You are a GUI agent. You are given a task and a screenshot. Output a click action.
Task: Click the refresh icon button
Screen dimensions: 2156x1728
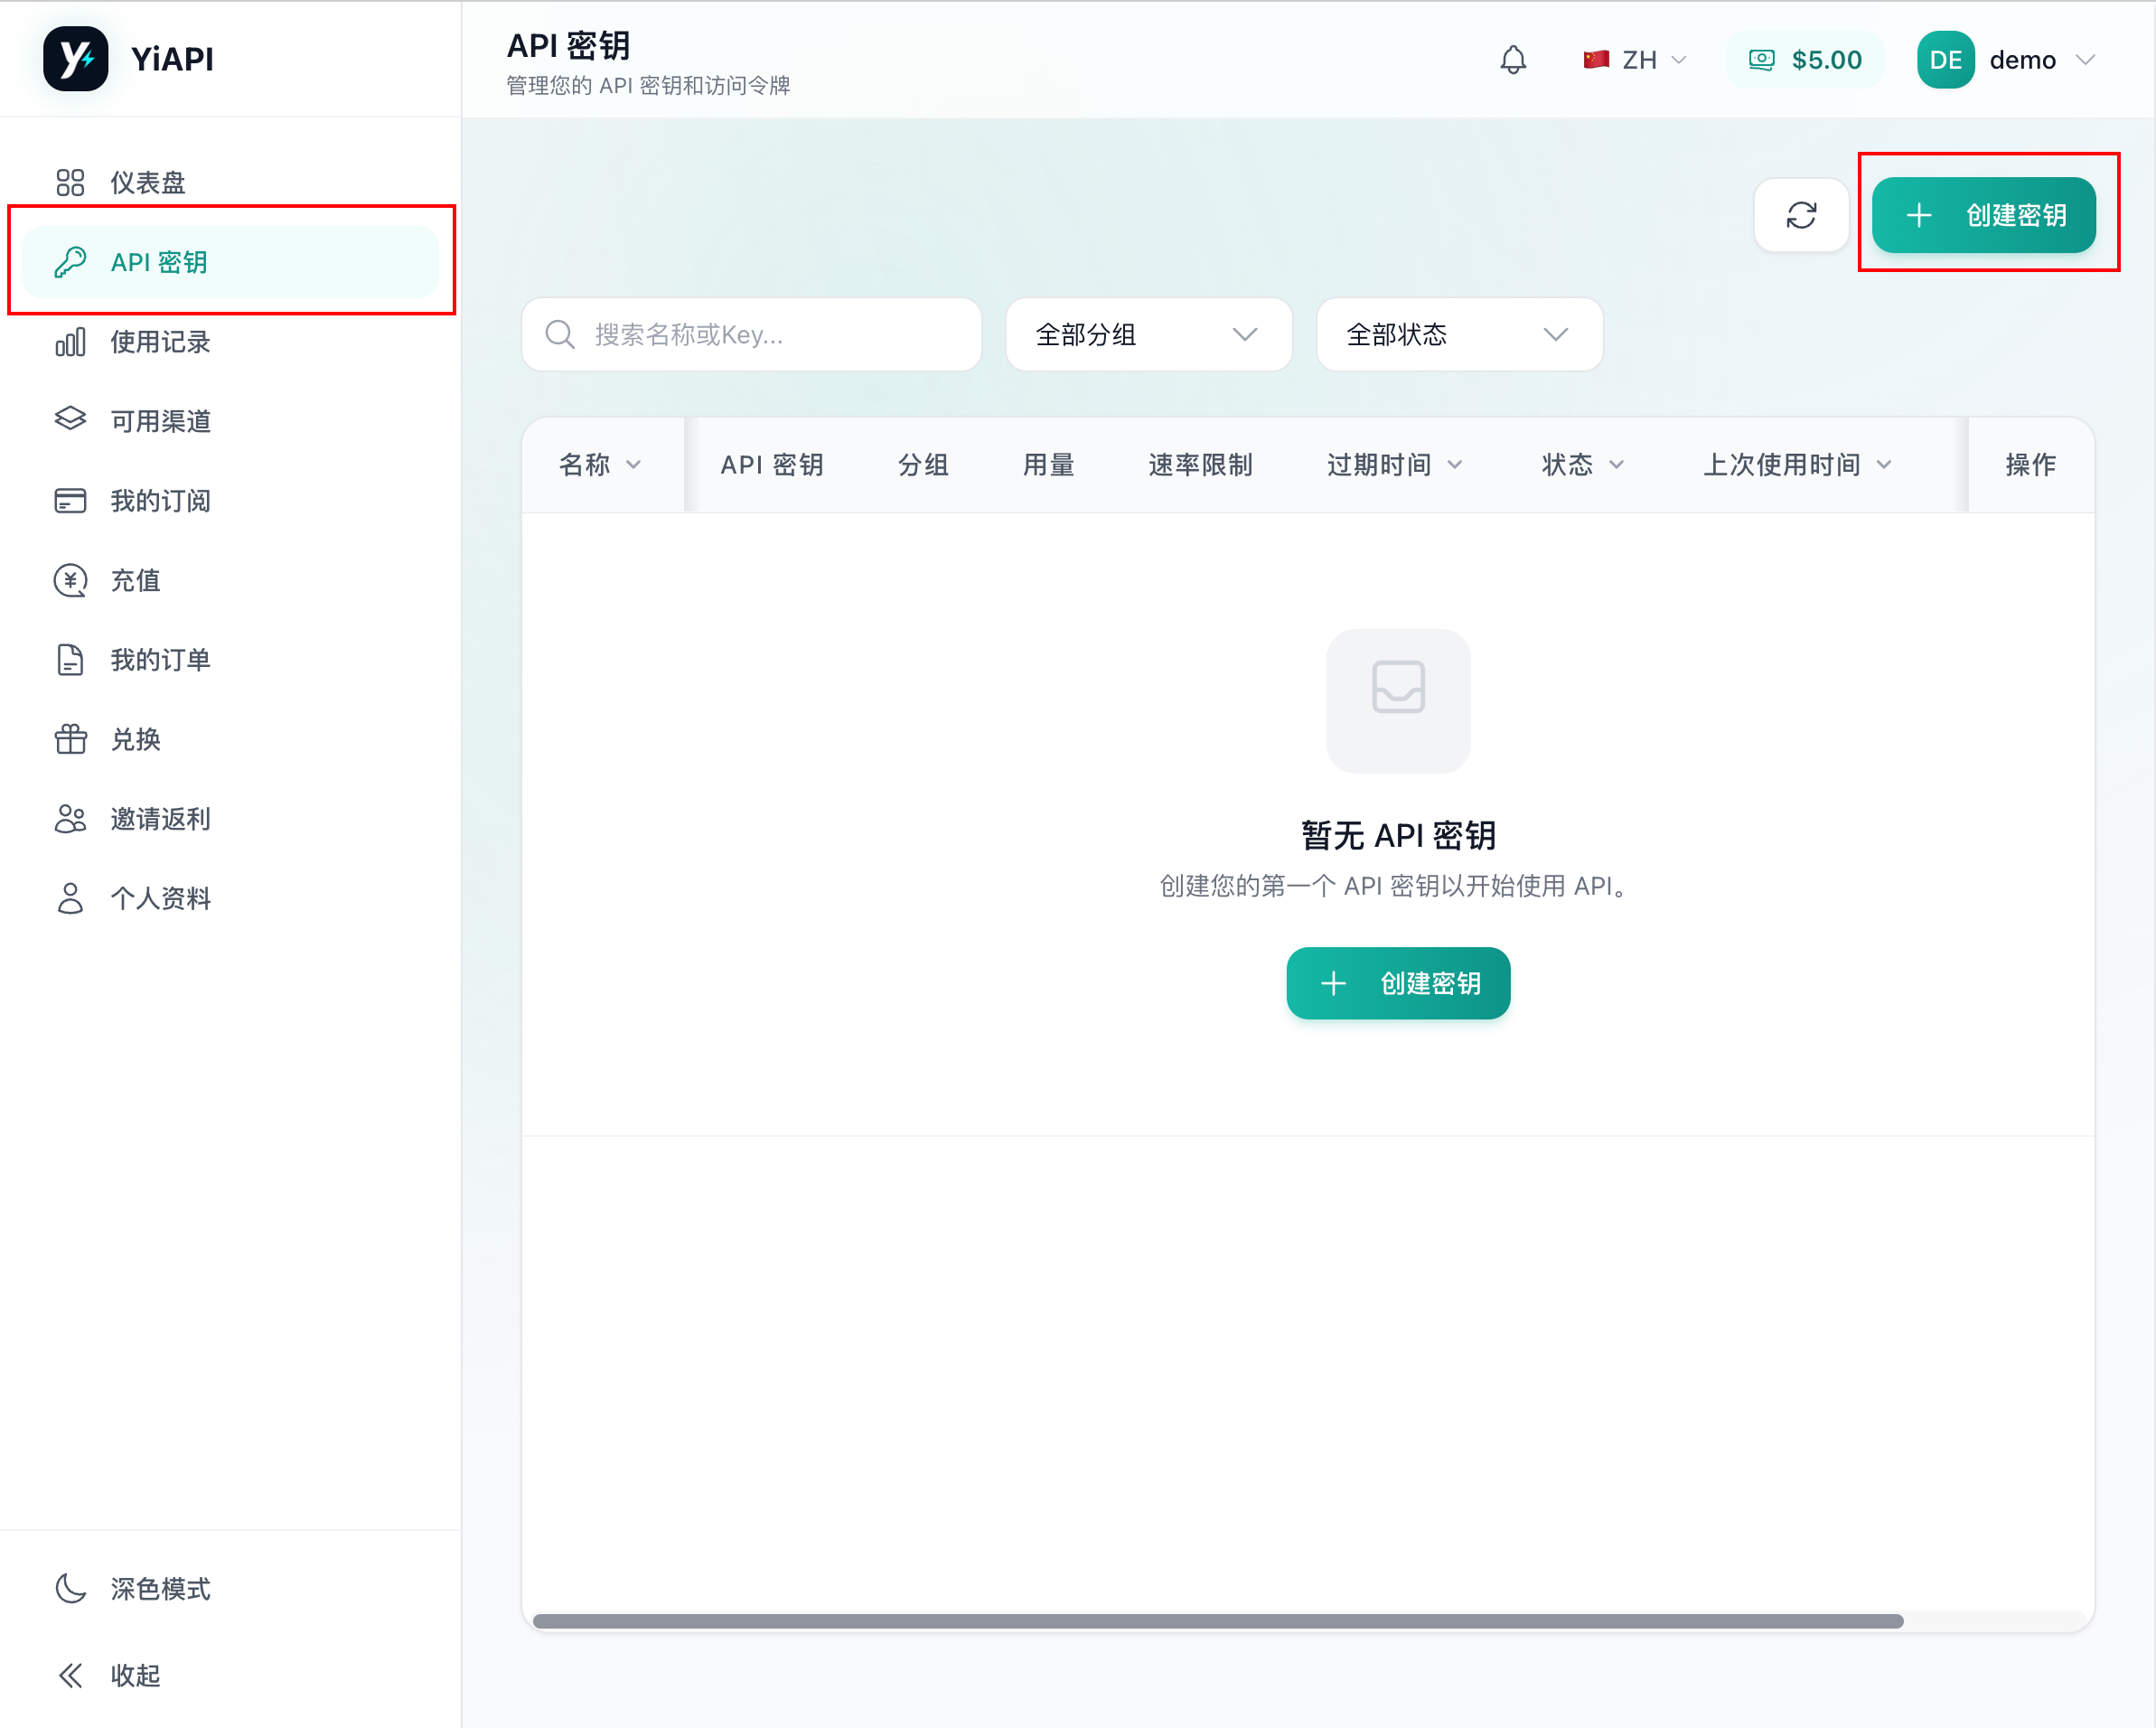tap(1801, 215)
